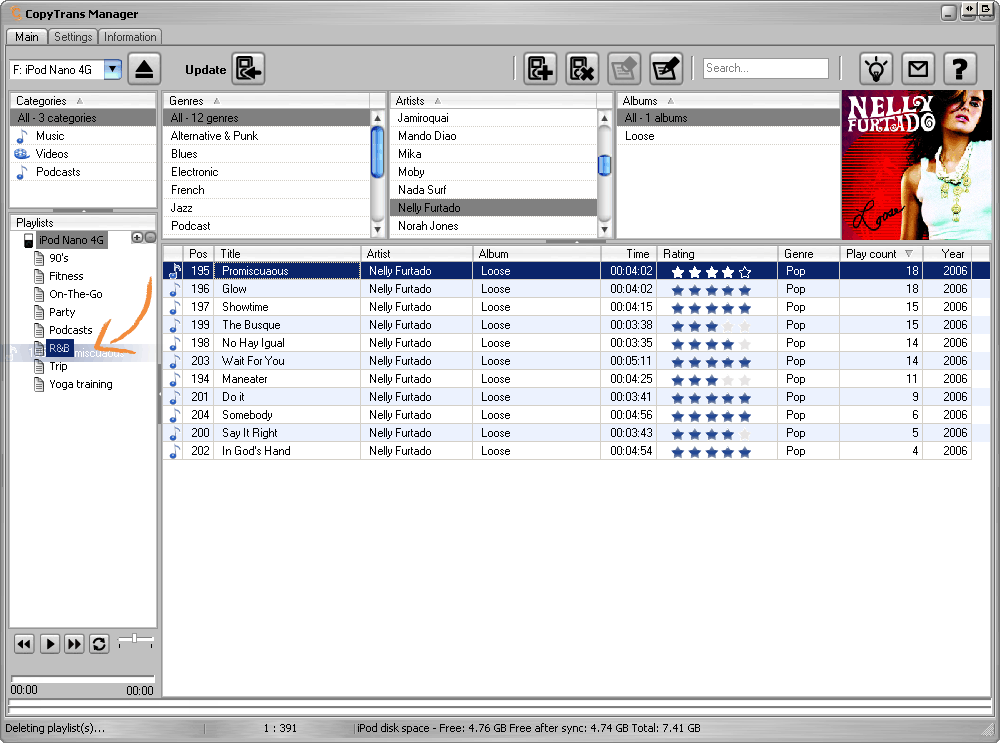1000x743 pixels.
Task: Click the volume slider handle
Action: pos(134,638)
